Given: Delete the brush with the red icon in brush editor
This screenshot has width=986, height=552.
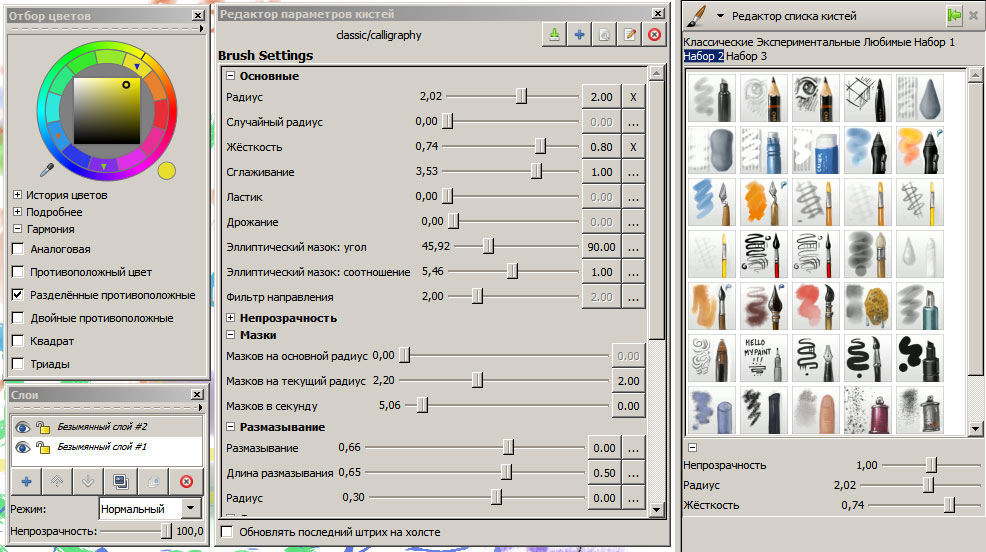Looking at the screenshot, I should (x=654, y=35).
